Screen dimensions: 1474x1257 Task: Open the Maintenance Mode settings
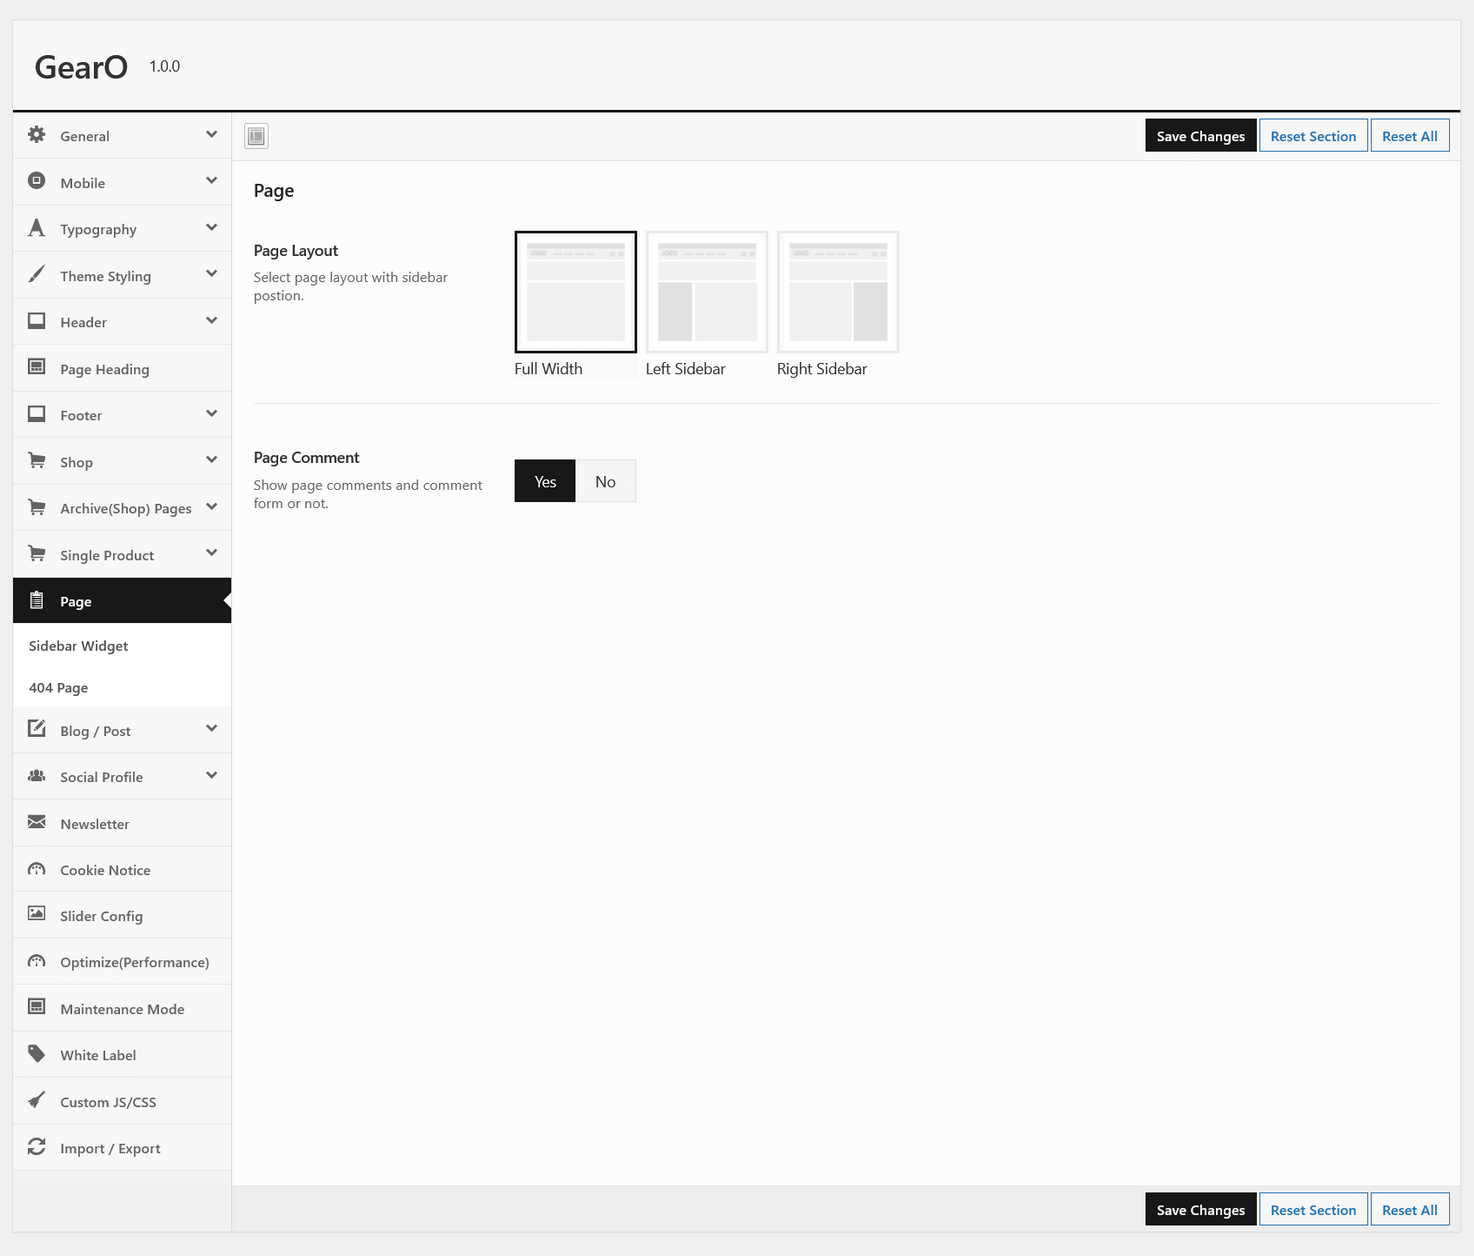pos(122,1009)
